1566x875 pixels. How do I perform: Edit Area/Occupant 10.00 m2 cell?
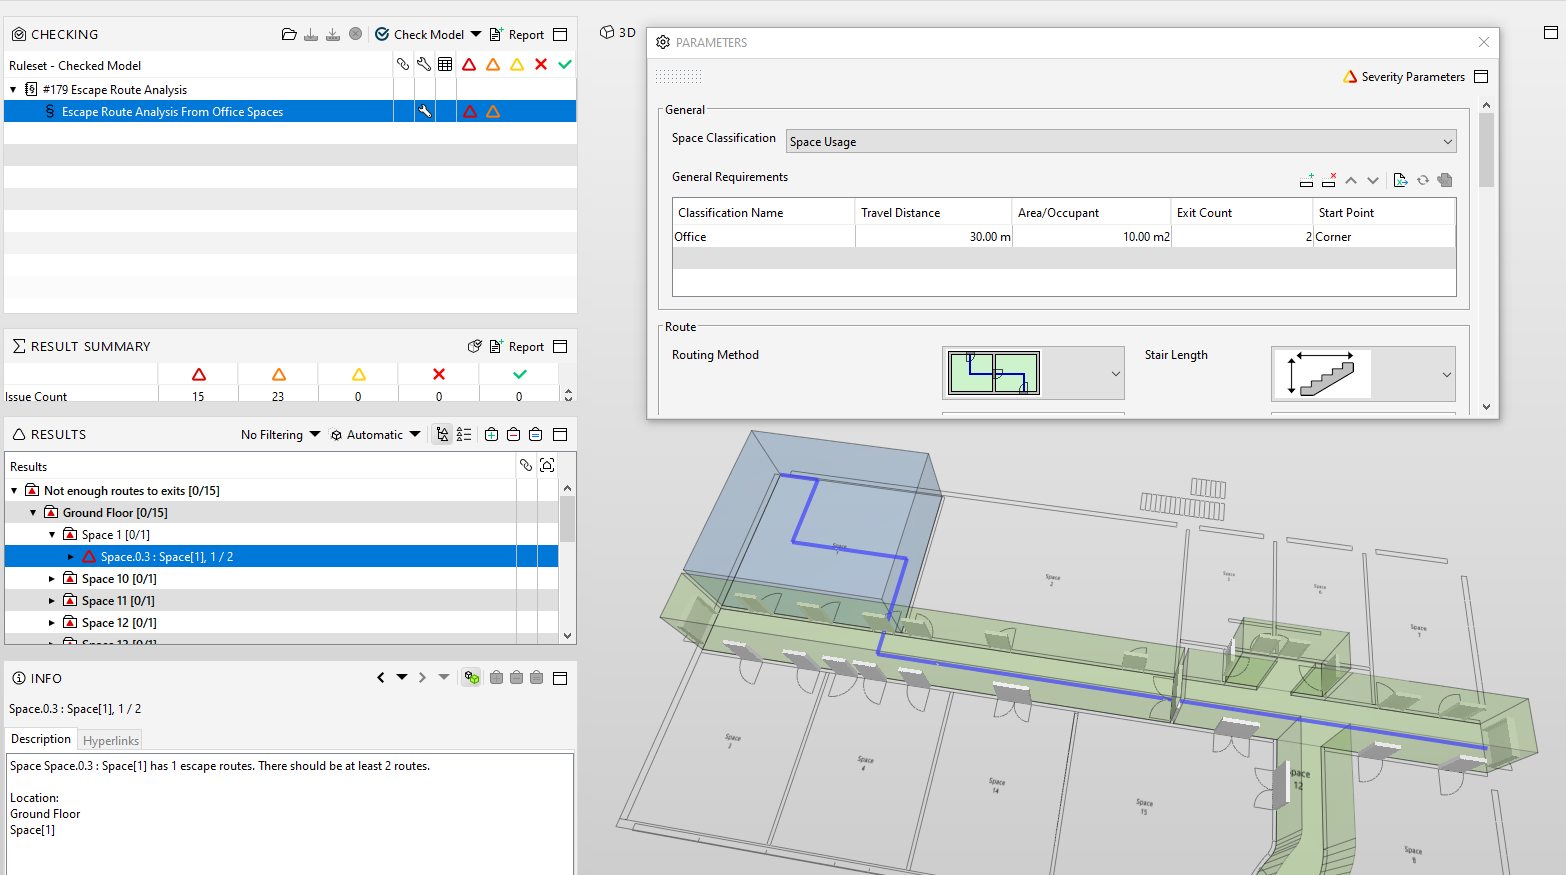point(1092,236)
